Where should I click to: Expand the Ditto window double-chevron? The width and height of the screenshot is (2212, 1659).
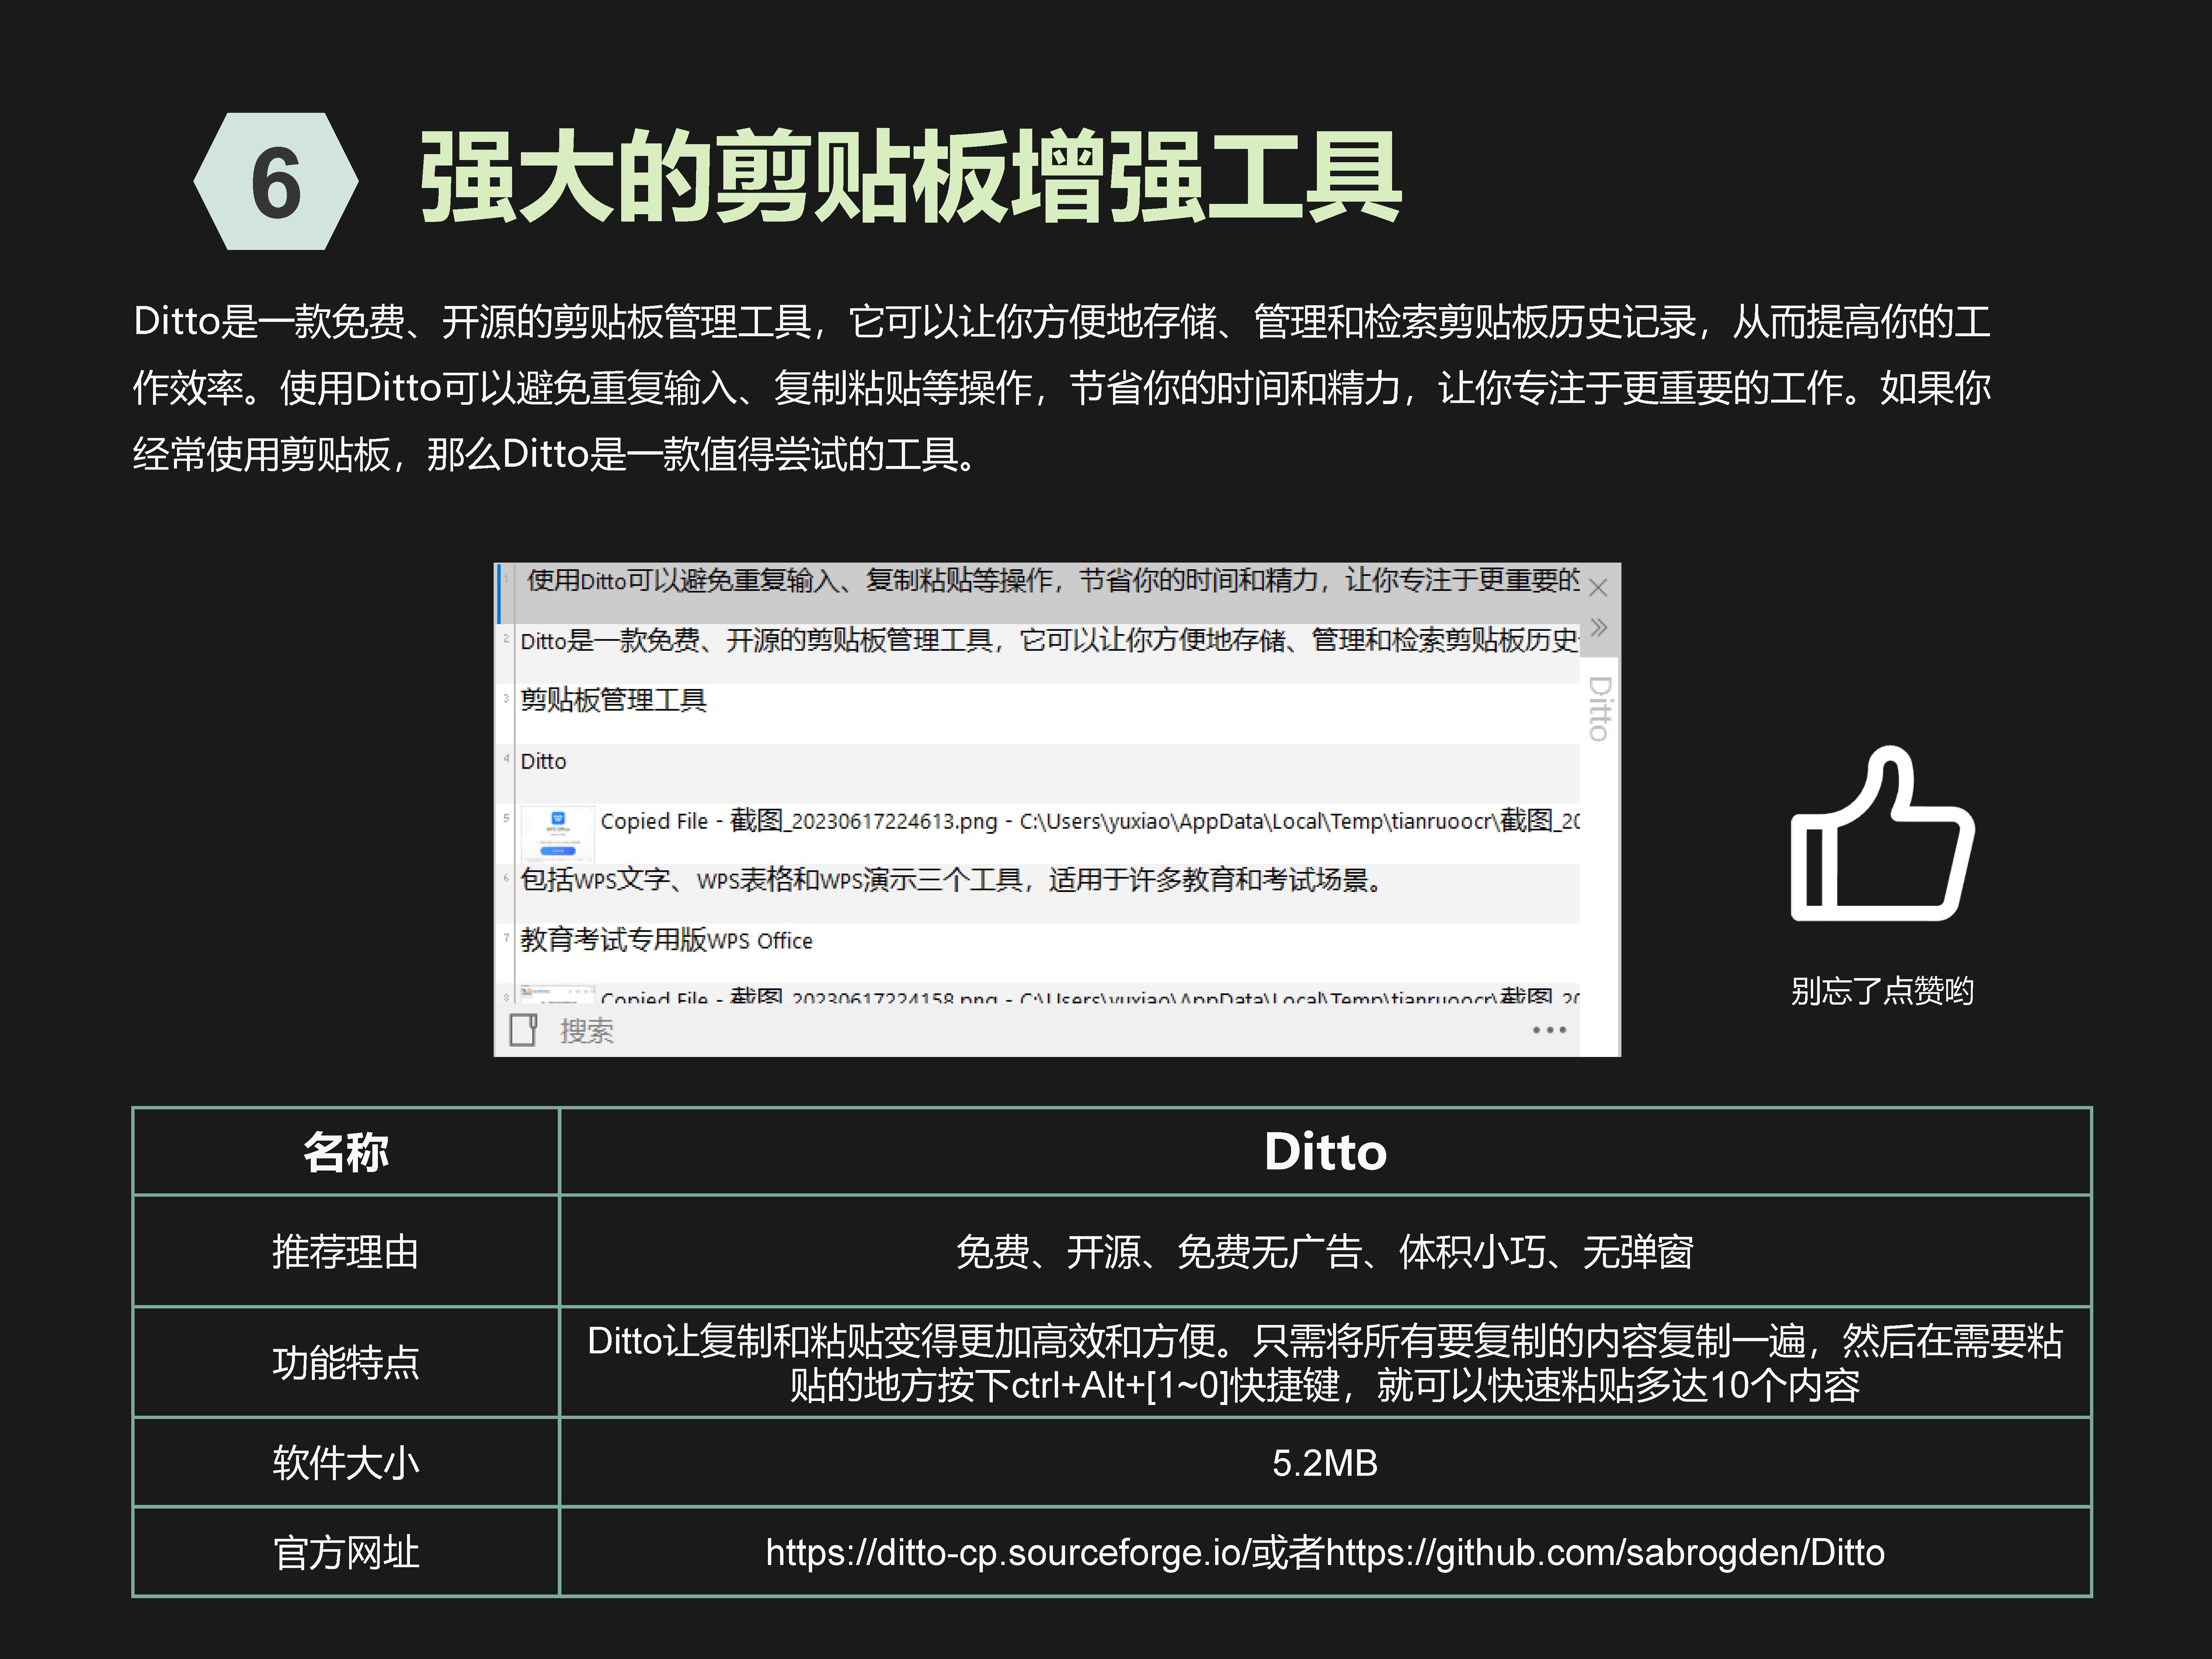click(1598, 627)
